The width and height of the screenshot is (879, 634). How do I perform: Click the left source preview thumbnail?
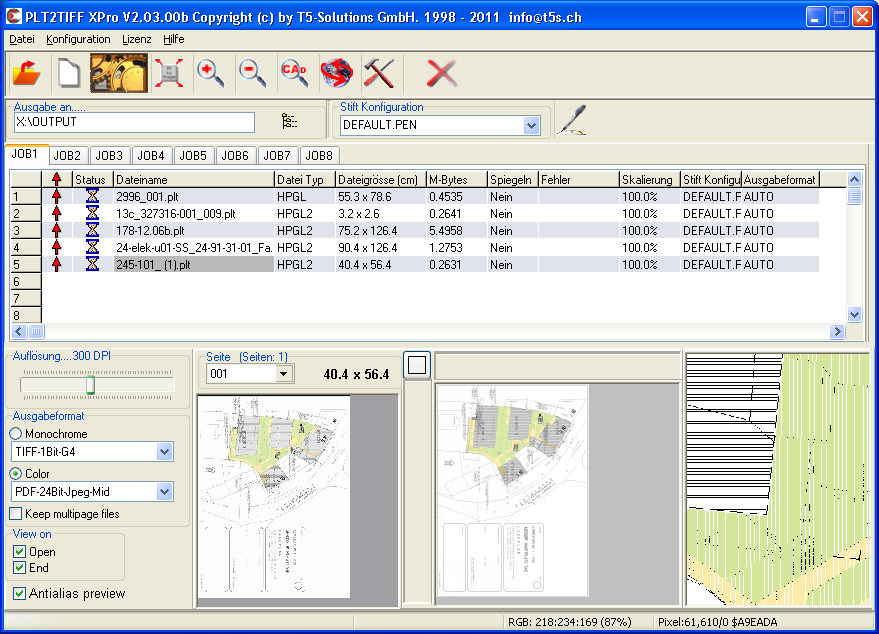tap(274, 497)
